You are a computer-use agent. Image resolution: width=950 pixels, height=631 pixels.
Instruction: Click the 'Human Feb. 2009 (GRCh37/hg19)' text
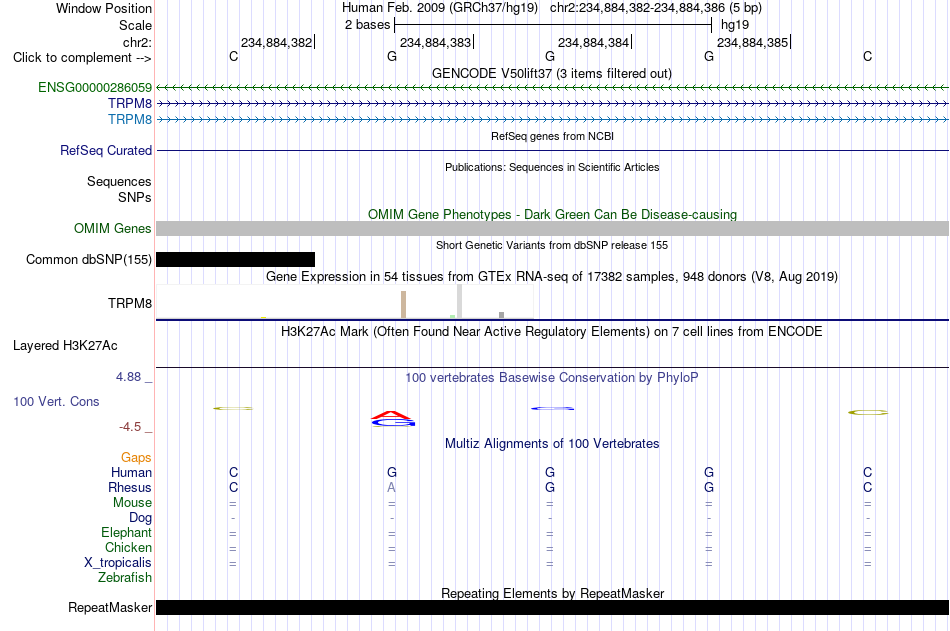click(x=440, y=8)
